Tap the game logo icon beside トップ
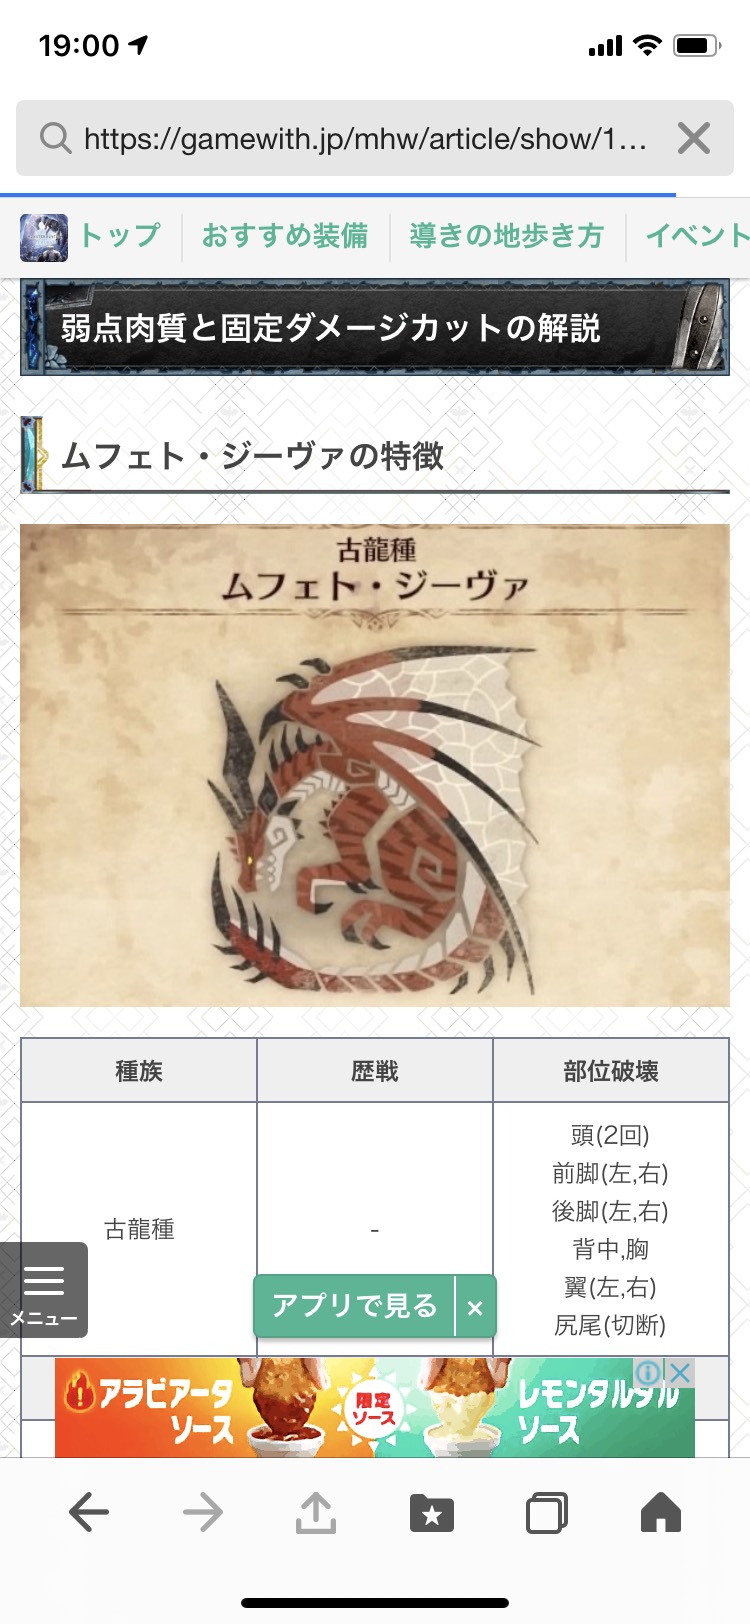This screenshot has width=750, height=1624. click(44, 238)
